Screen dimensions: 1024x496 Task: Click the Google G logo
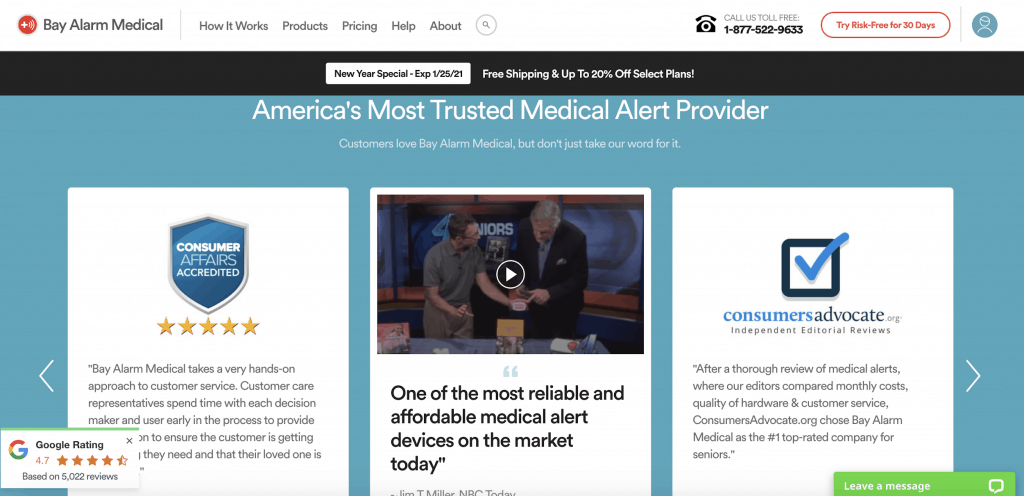(18, 450)
